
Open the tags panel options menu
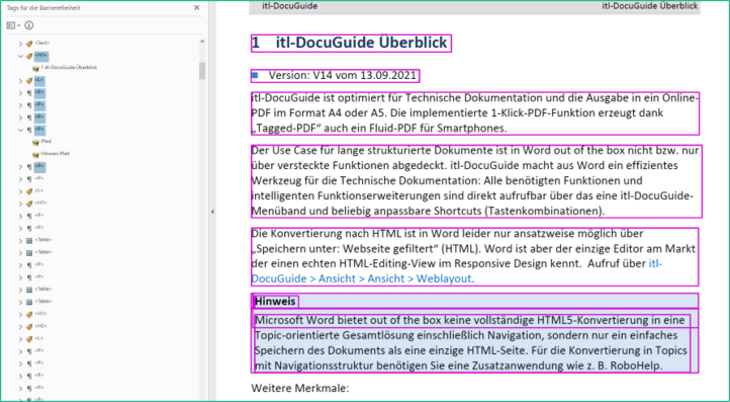[13, 25]
